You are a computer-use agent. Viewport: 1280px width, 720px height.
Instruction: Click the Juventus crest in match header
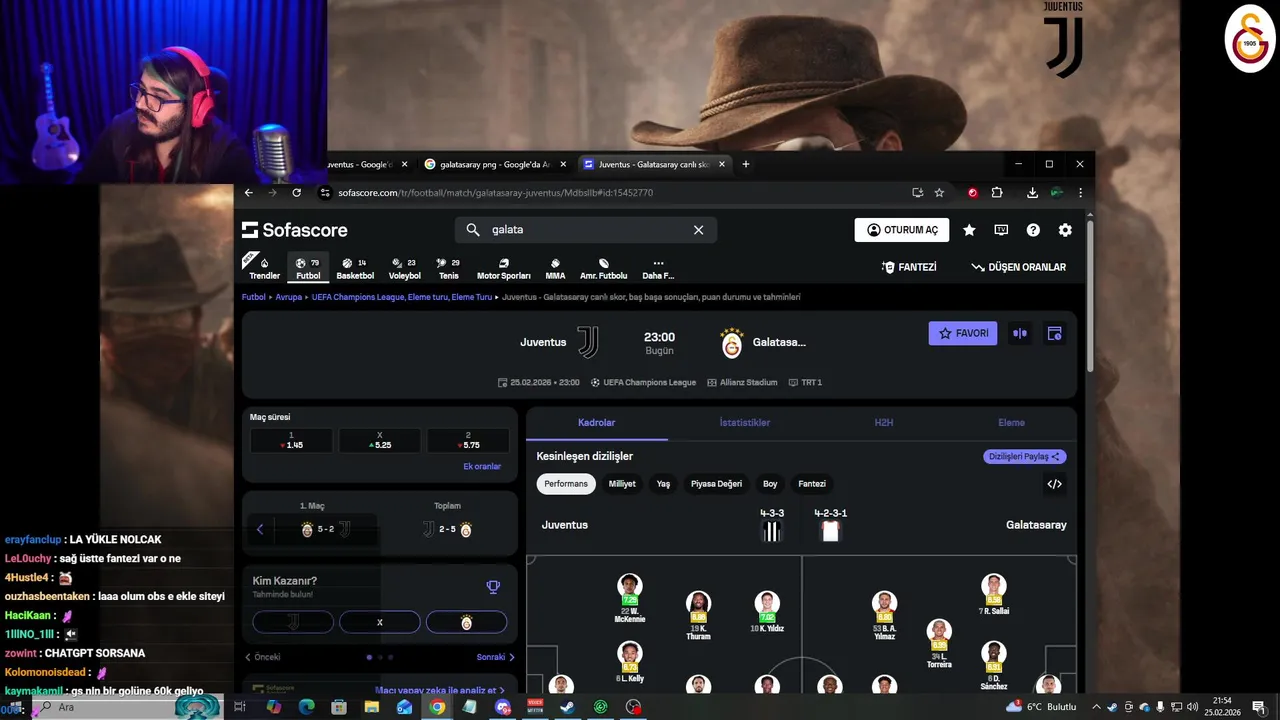click(x=588, y=342)
